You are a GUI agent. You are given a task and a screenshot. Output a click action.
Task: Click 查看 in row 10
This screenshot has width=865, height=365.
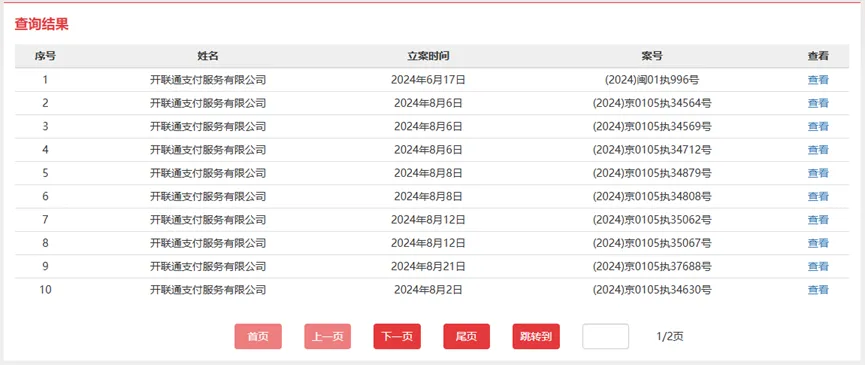pos(818,290)
